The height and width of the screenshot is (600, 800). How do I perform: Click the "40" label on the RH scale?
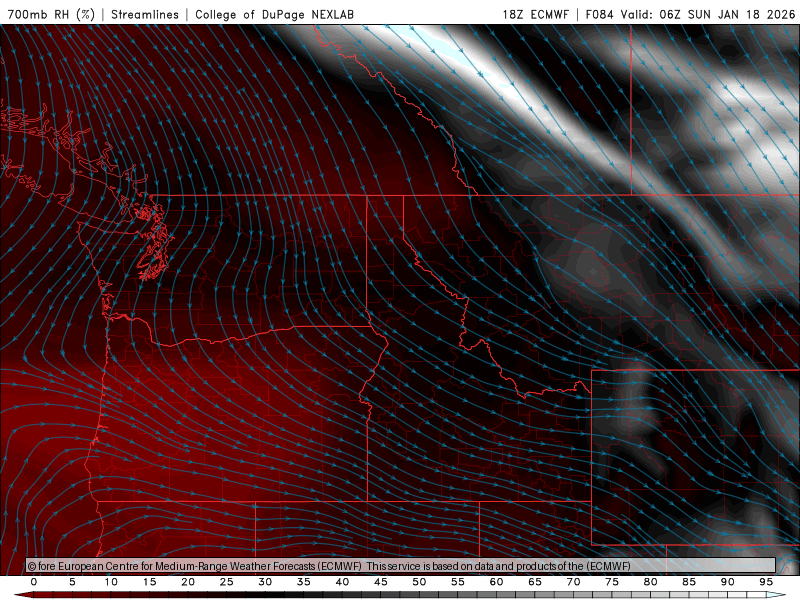(342, 582)
